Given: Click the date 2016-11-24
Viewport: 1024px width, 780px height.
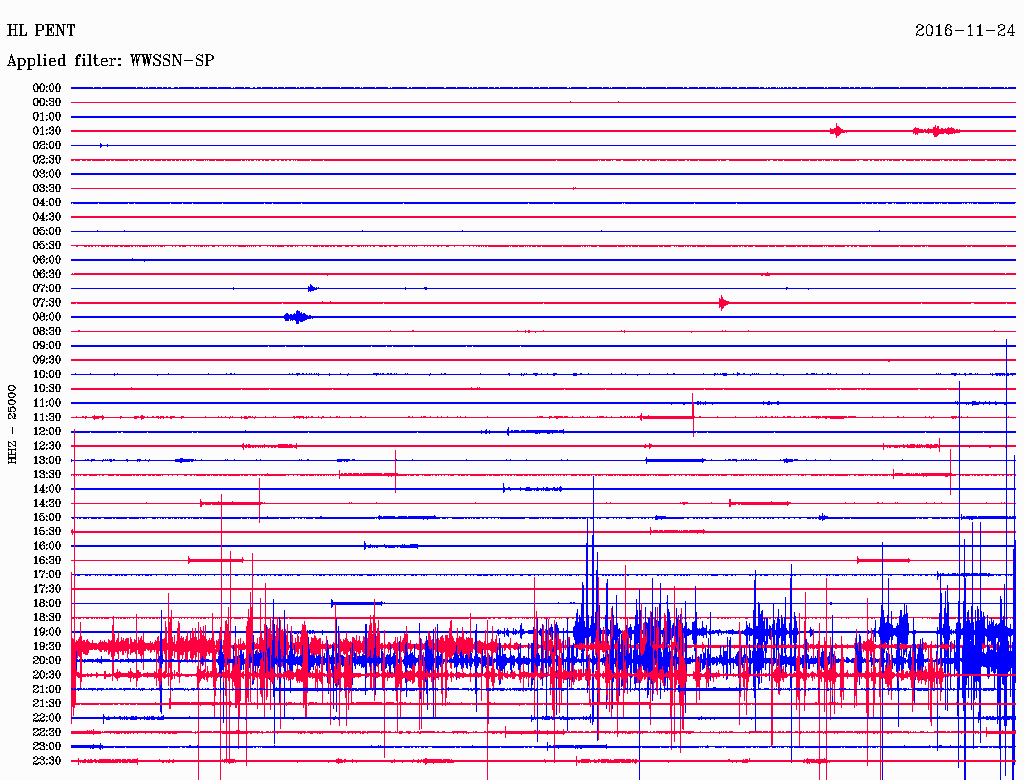Looking at the screenshot, I should click(965, 31).
